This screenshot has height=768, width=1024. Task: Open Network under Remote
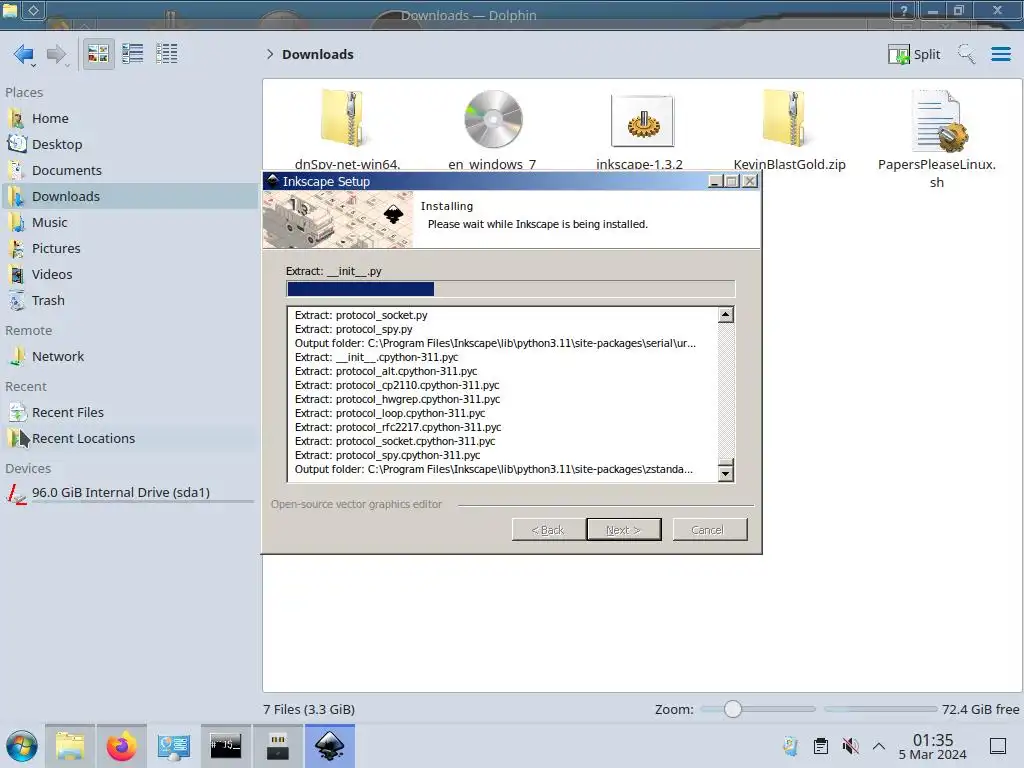(129, 357)
